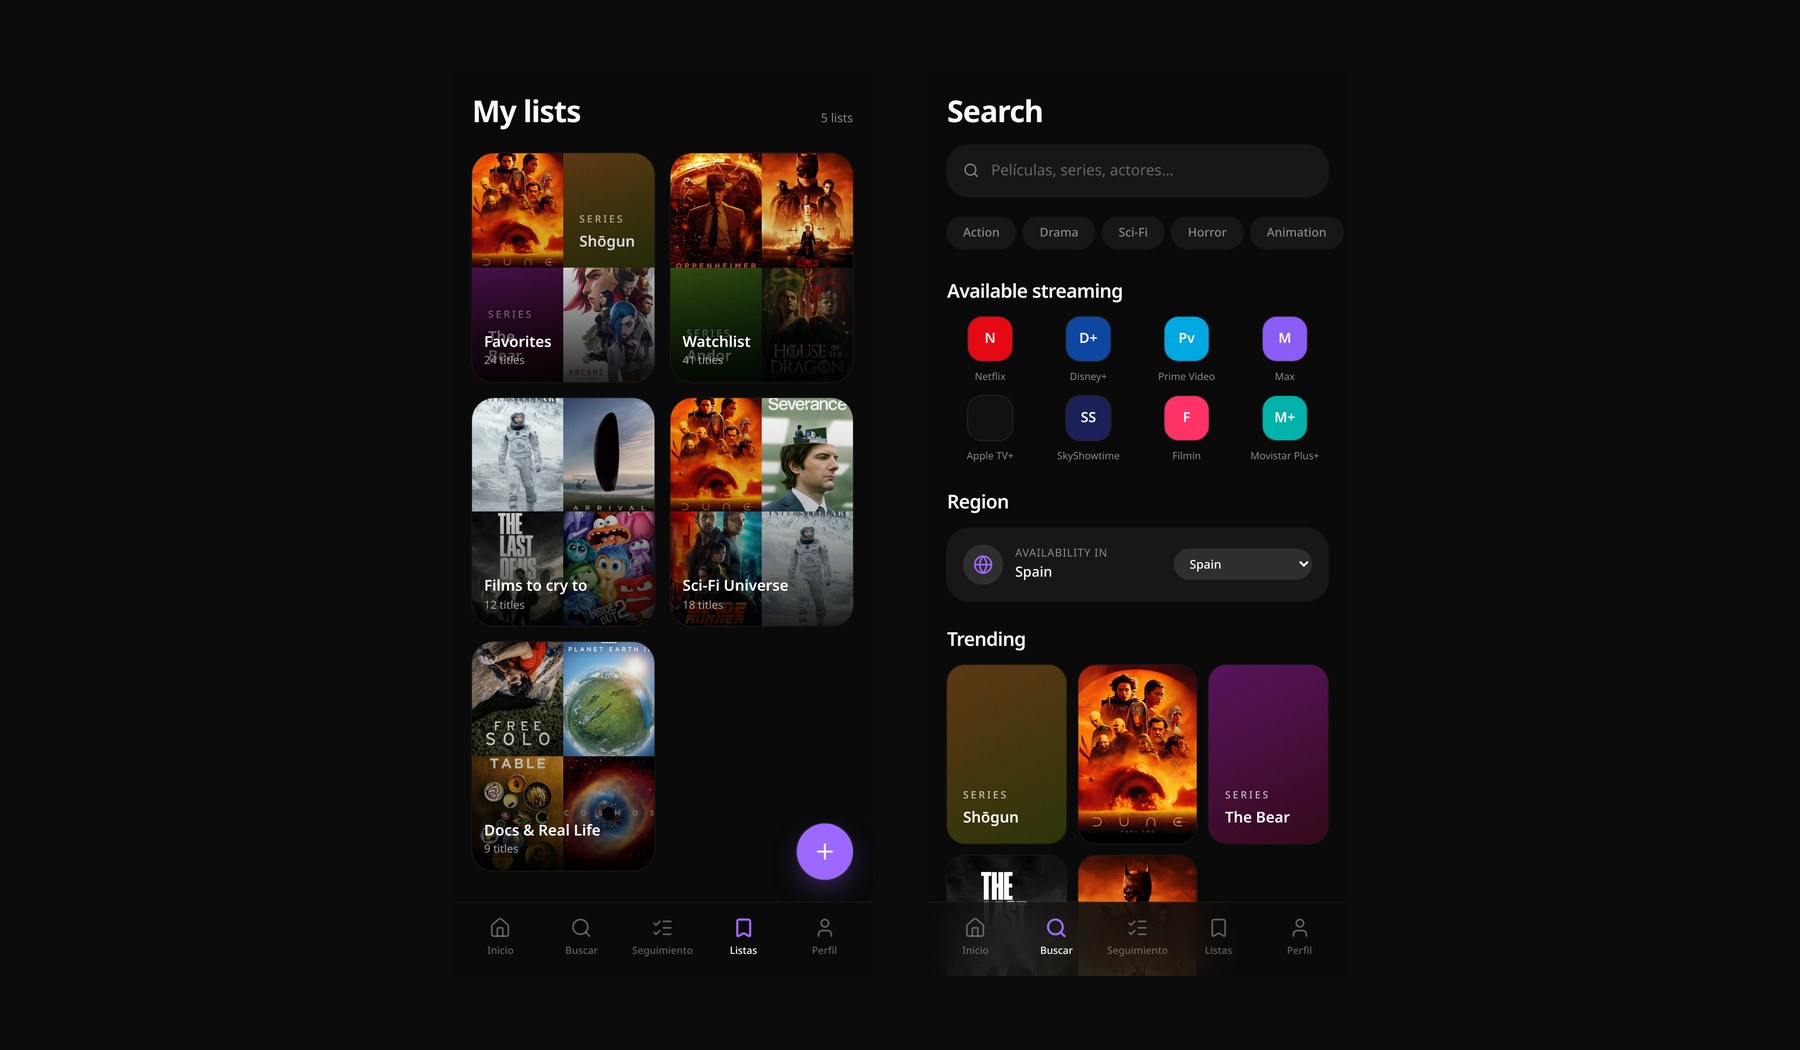Open the Spain region dropdown
Screen dimensions: 1800x1050
pos(1242,564)
